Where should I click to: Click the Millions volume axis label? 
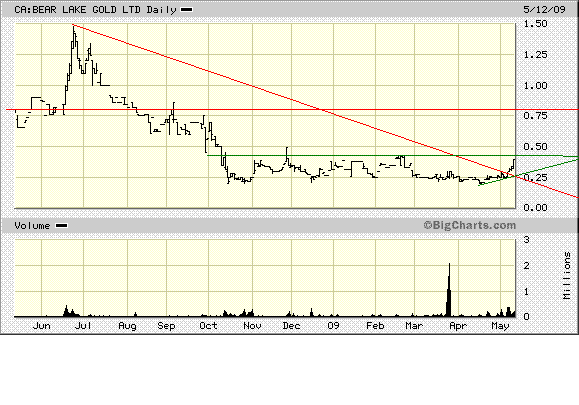[x=567, y=275]
